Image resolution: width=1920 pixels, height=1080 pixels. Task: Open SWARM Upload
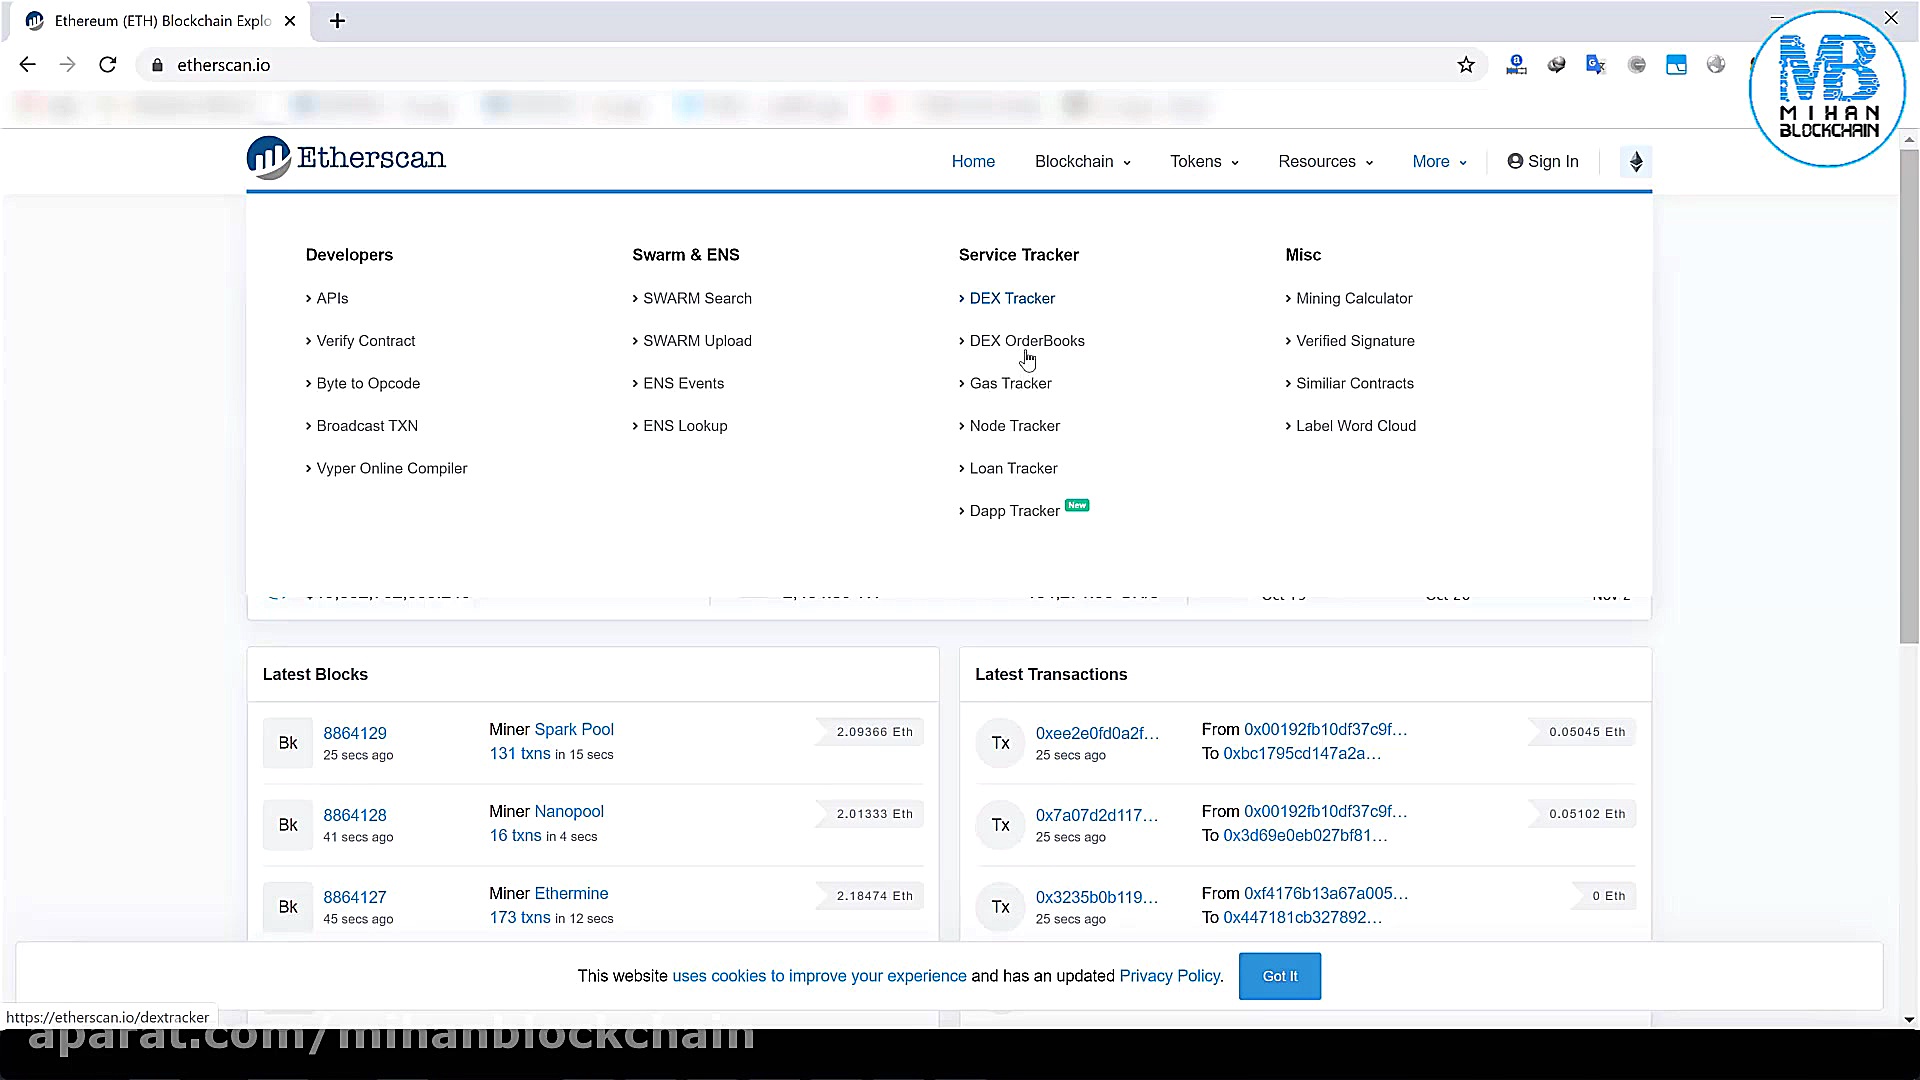[697, 341]
